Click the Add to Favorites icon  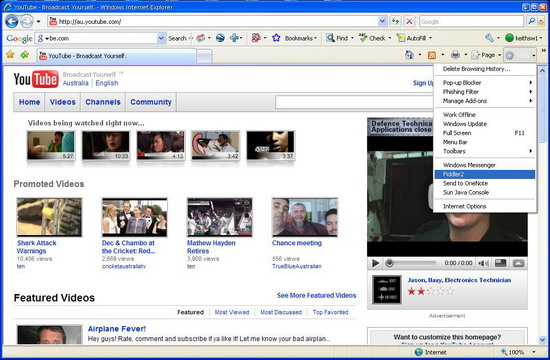pyautogui.click(x=24, y=55)
